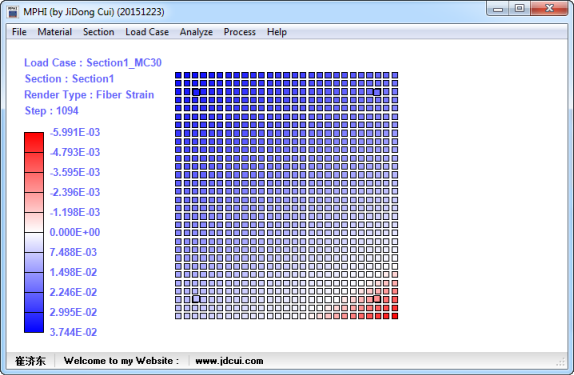574x375 pixels.
Task: Click the resize grip in status bar corner
Action: (561, 362)
